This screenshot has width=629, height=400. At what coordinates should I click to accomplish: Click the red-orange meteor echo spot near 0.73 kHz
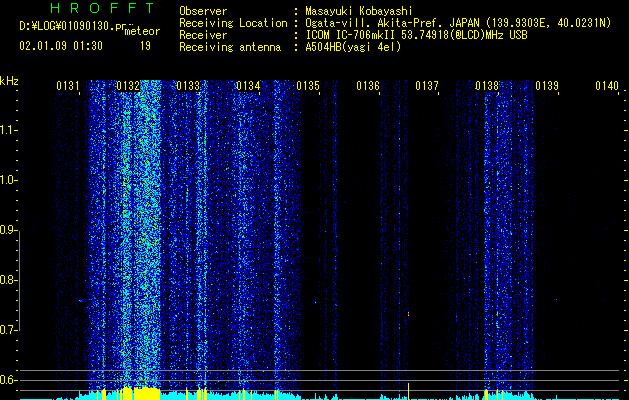408,314
